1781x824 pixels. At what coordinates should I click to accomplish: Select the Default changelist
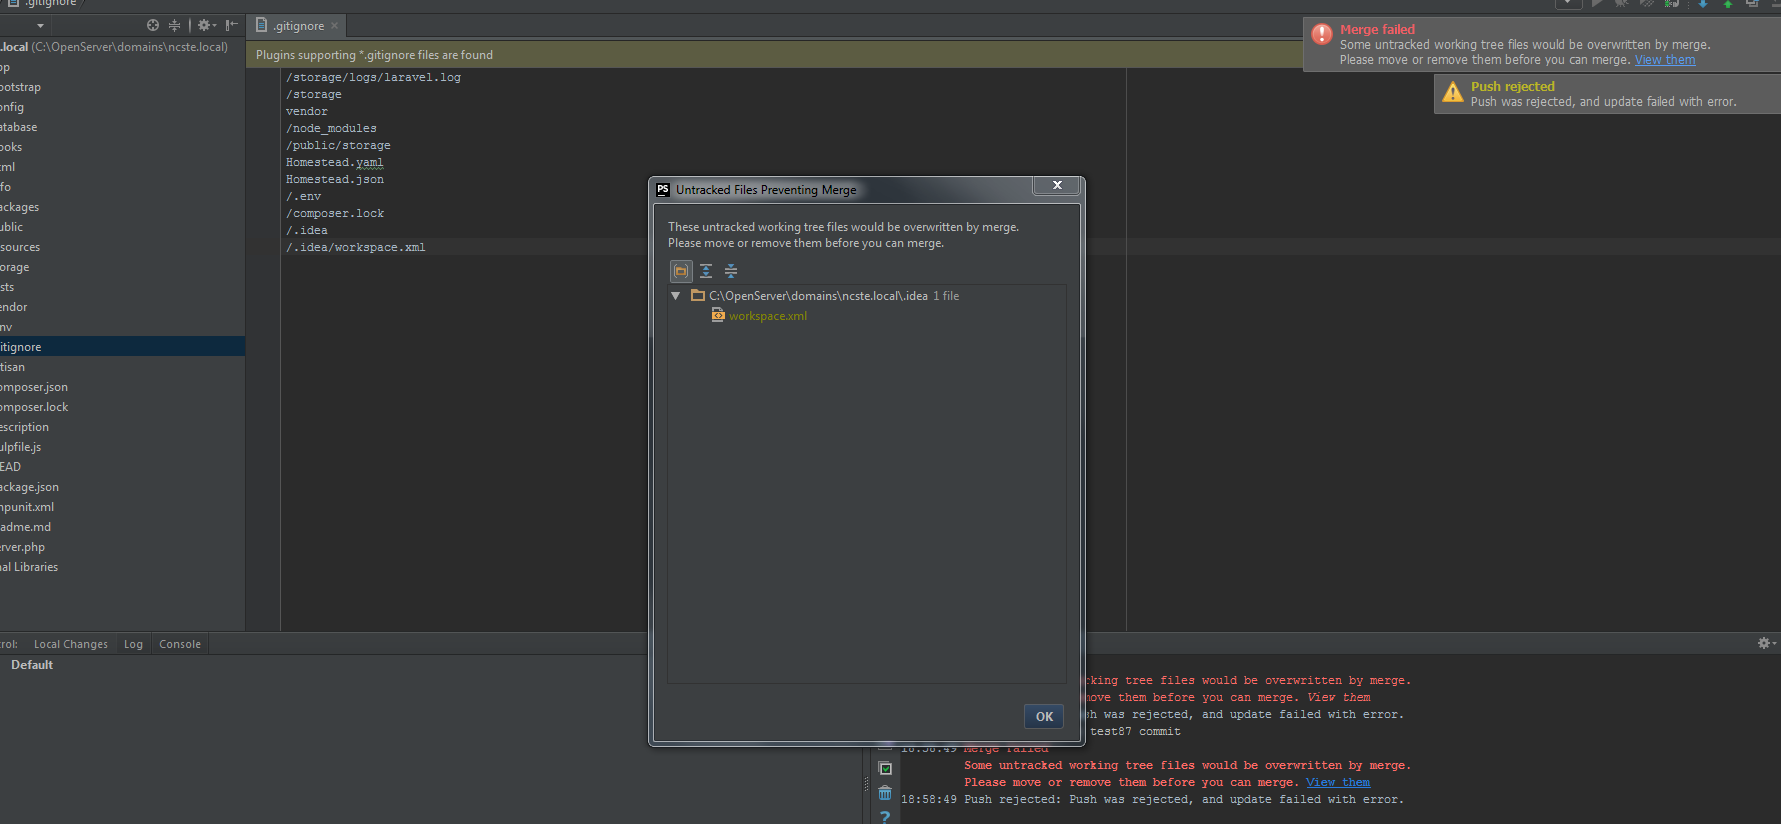[32, 665]
